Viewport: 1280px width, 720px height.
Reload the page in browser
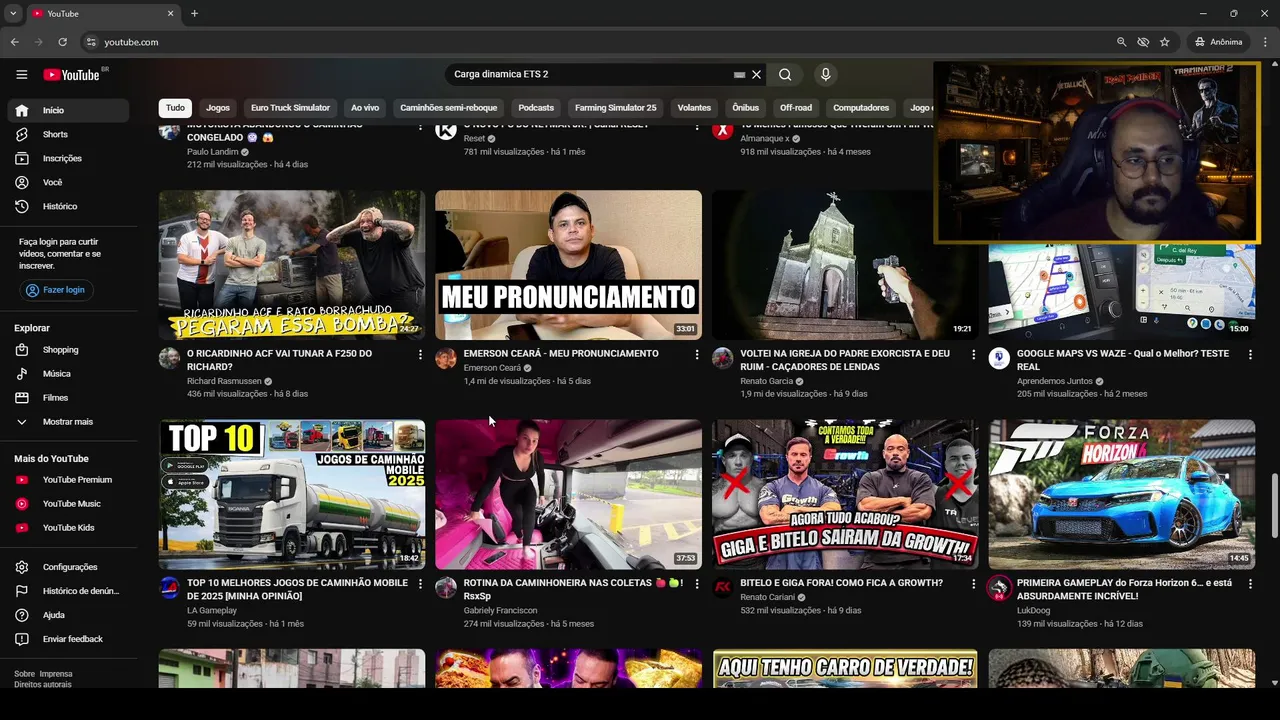(62, 42)
